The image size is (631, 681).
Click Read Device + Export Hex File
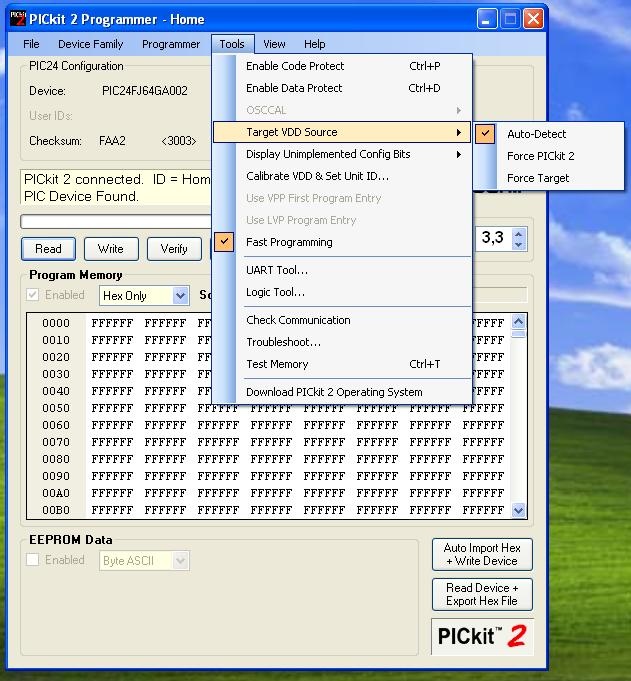coord(482,595)
